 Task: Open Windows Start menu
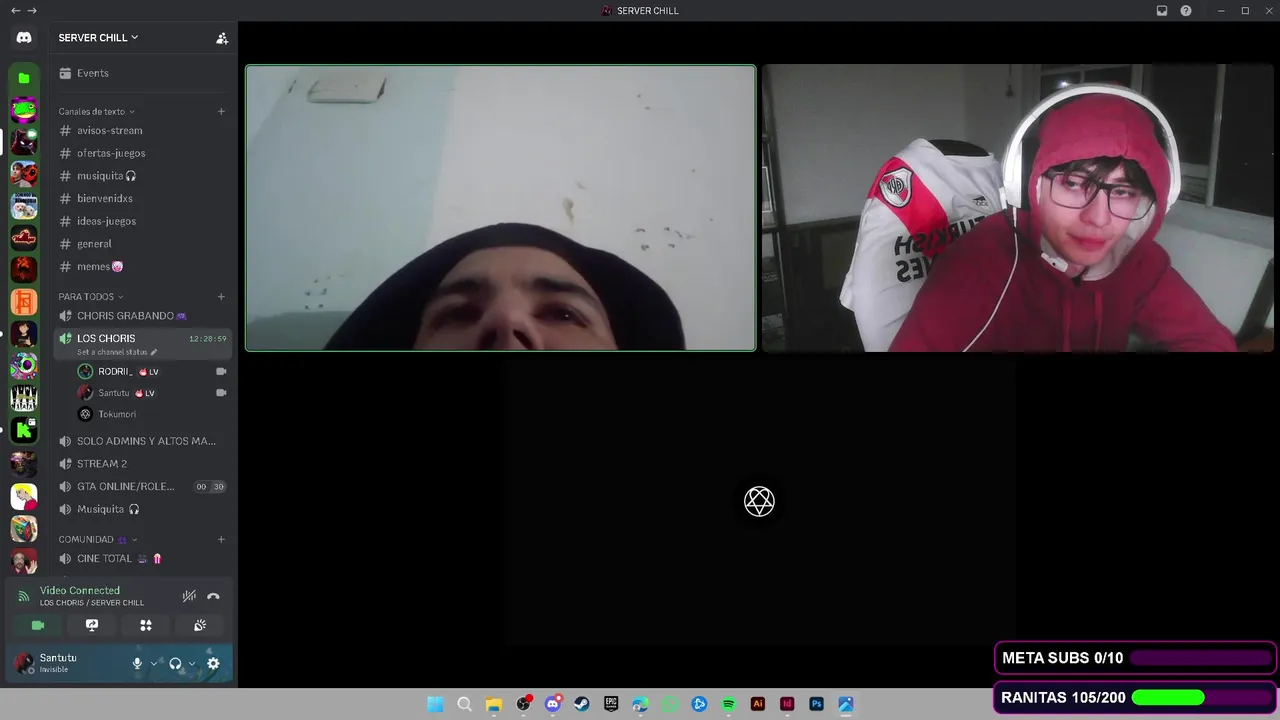coord(435,704)
